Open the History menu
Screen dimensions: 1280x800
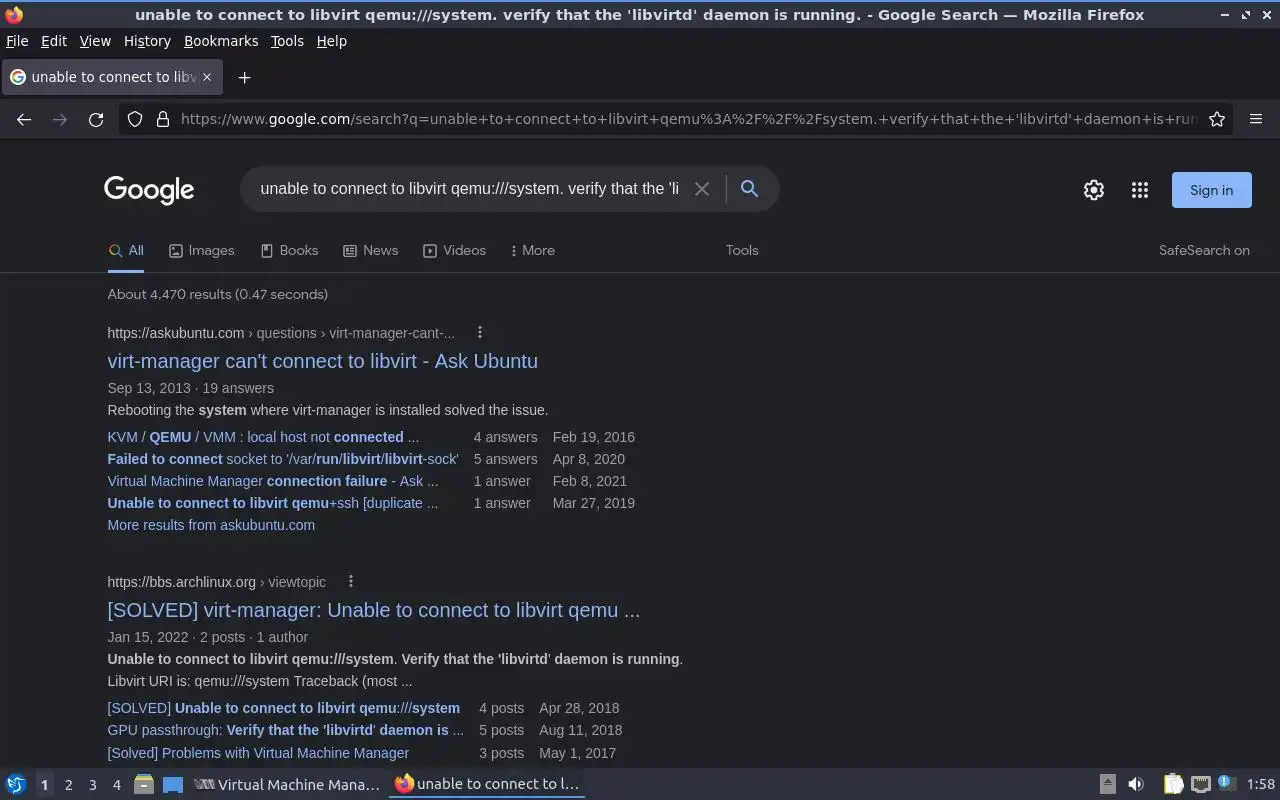147,41
